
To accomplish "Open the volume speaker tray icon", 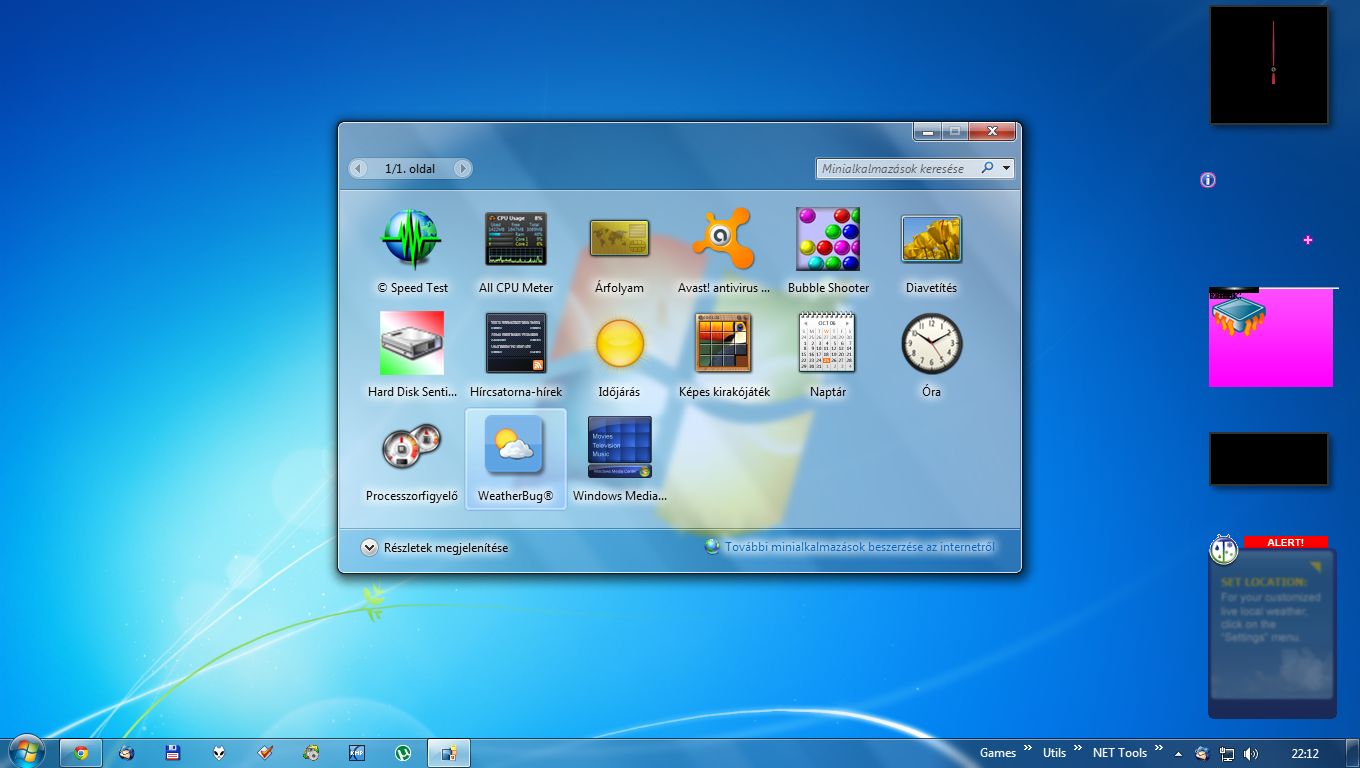I will 1251,753.
